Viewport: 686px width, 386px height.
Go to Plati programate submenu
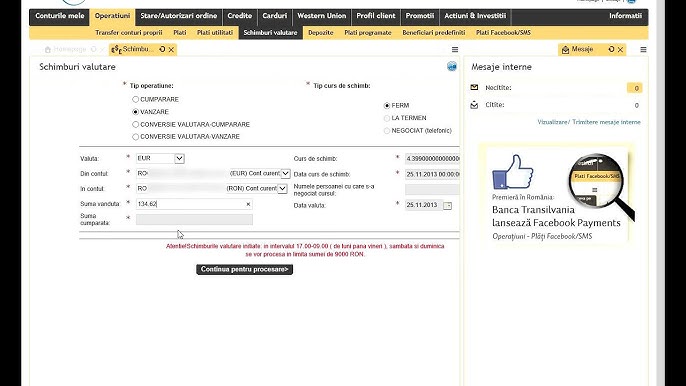(368, 33)
